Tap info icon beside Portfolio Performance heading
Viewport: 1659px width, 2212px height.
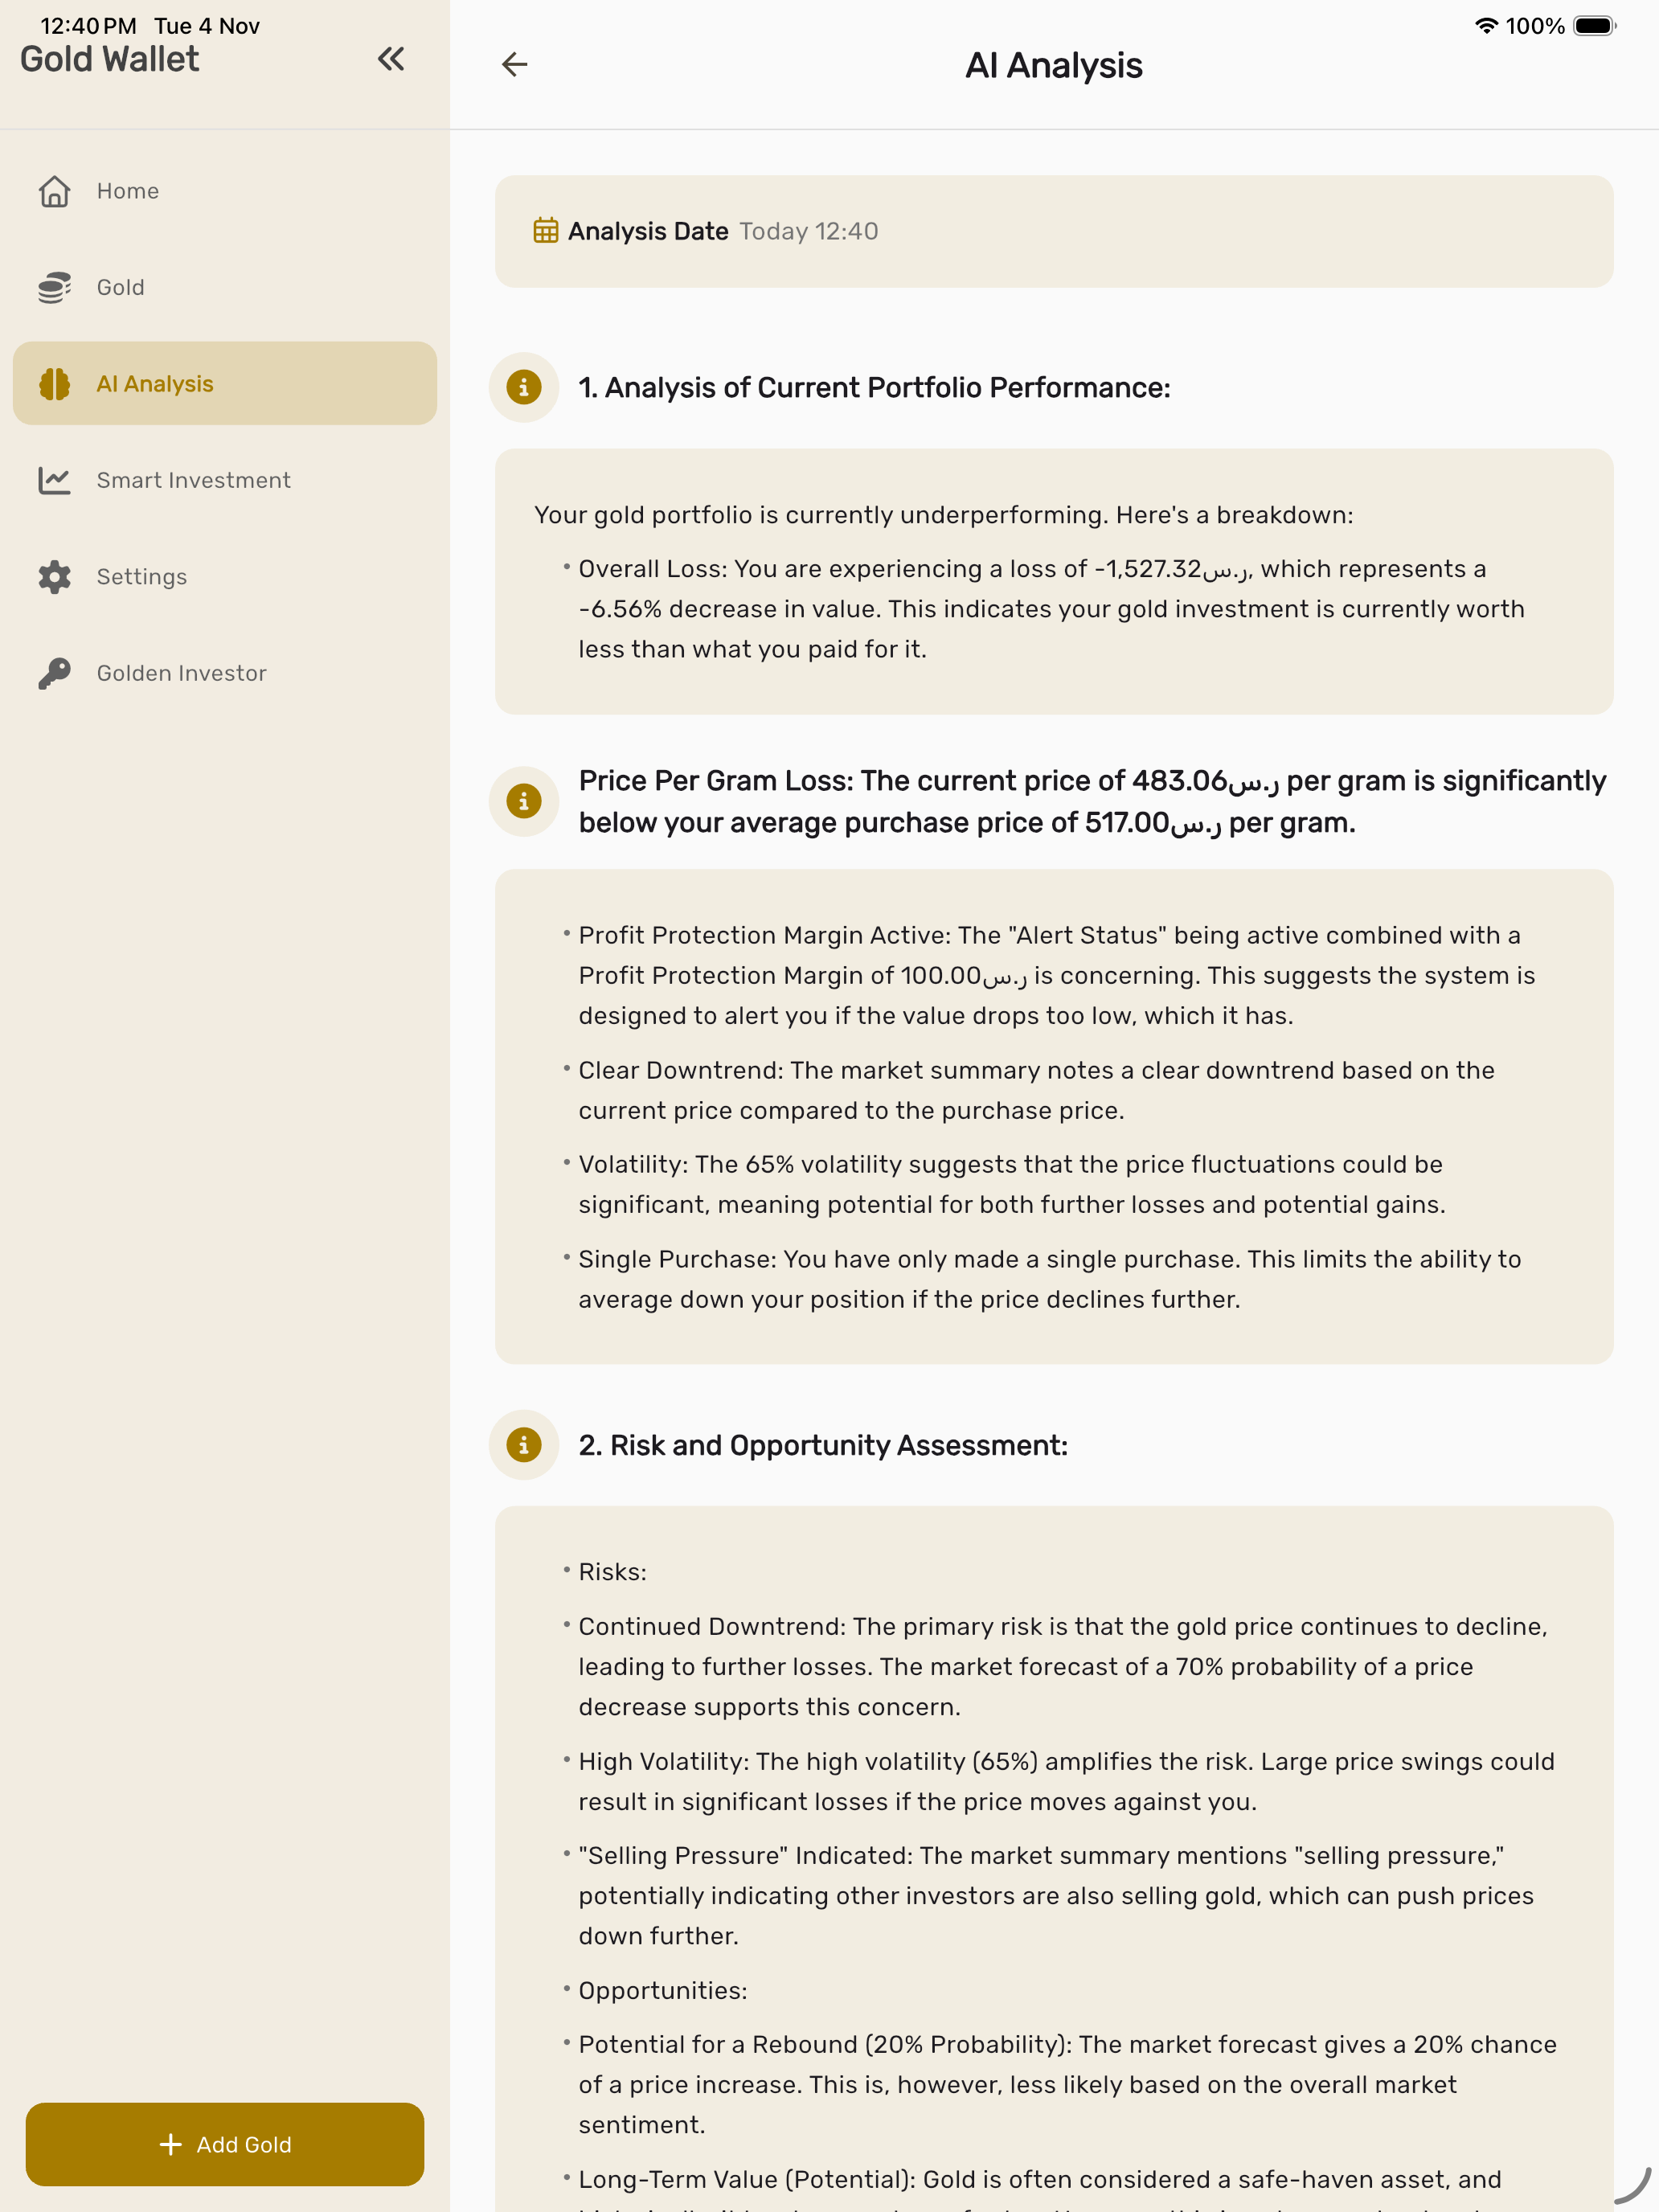523,387
